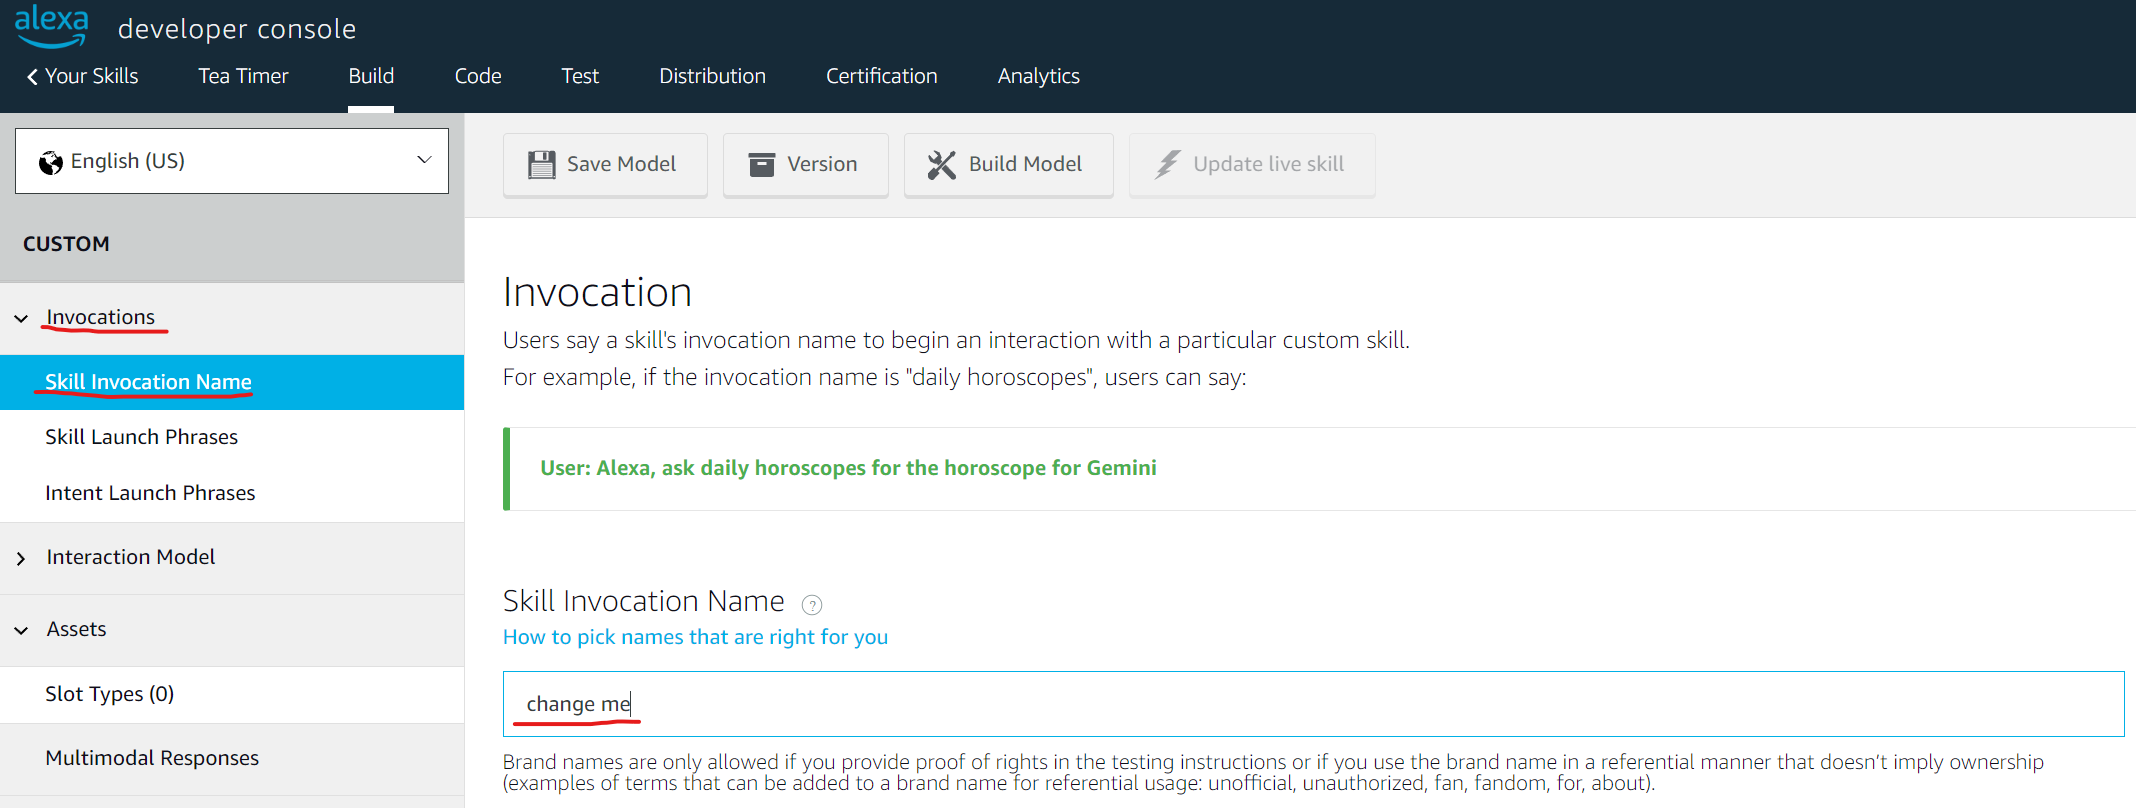2136x808 pixels.
Task: Select Intent Launch Phrases in sidebar
Action: coord(232,493)
